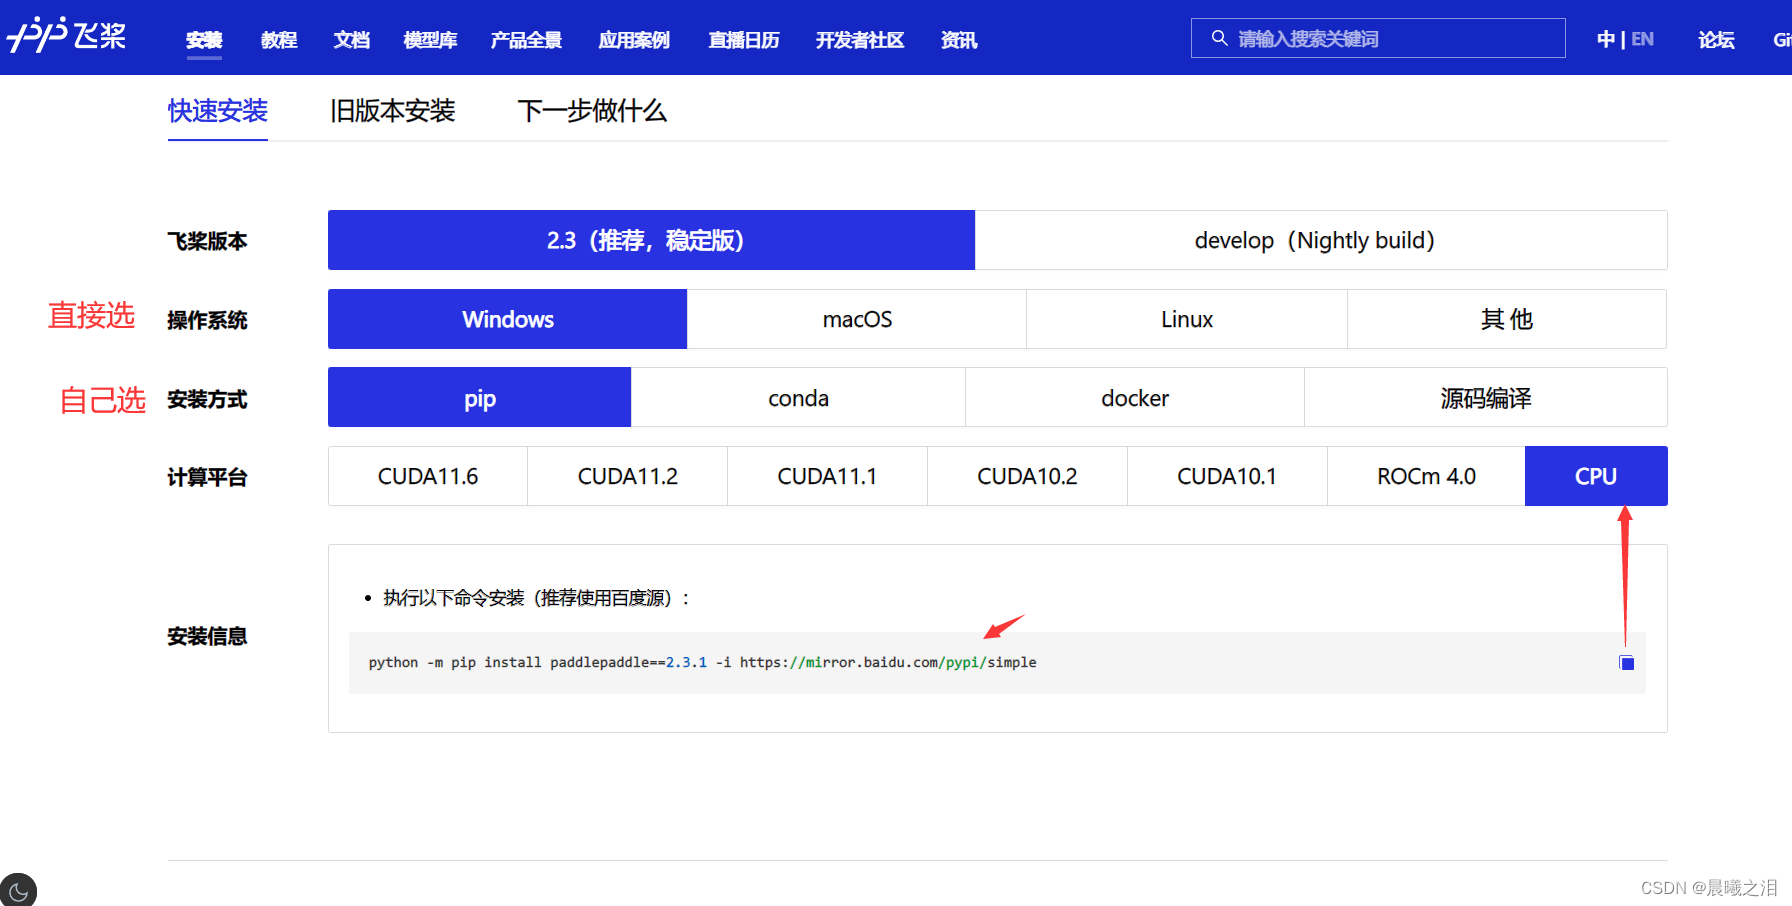Click the search magnifier icon
Screen dimensions: 1792x906
point(1219,37)
